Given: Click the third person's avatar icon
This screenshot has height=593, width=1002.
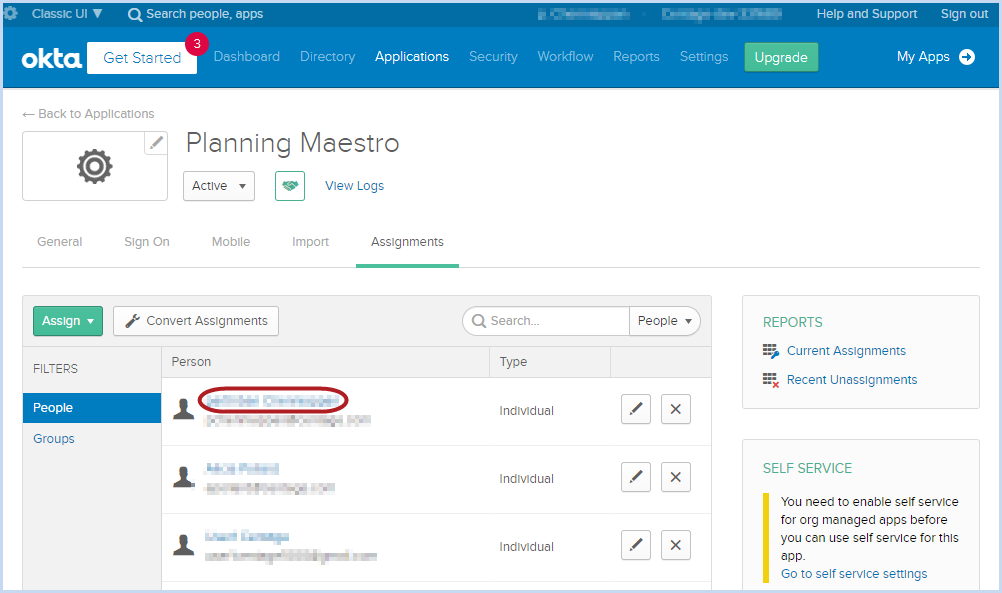Looking at the screenshot, I should [x=183, y=545].
